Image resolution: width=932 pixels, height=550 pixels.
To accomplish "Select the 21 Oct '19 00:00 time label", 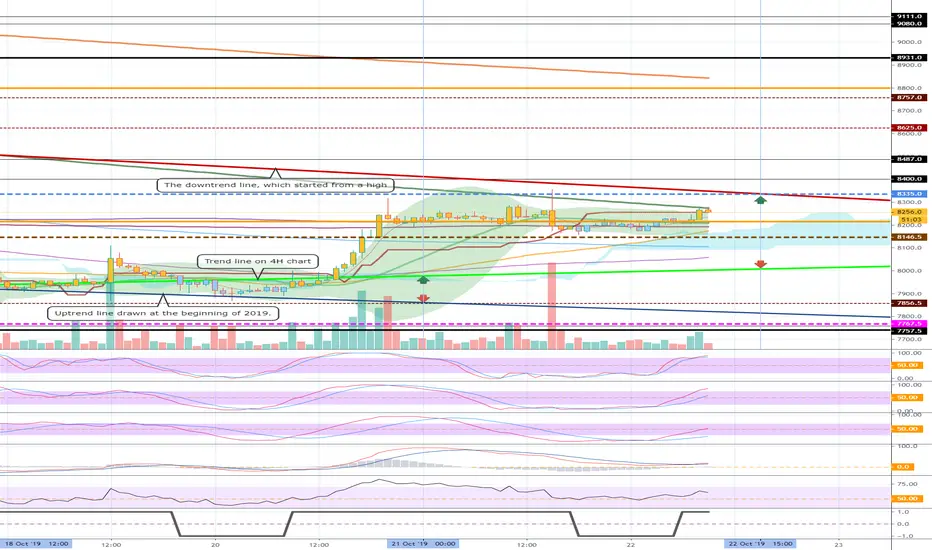I will (x=423, y=543).
